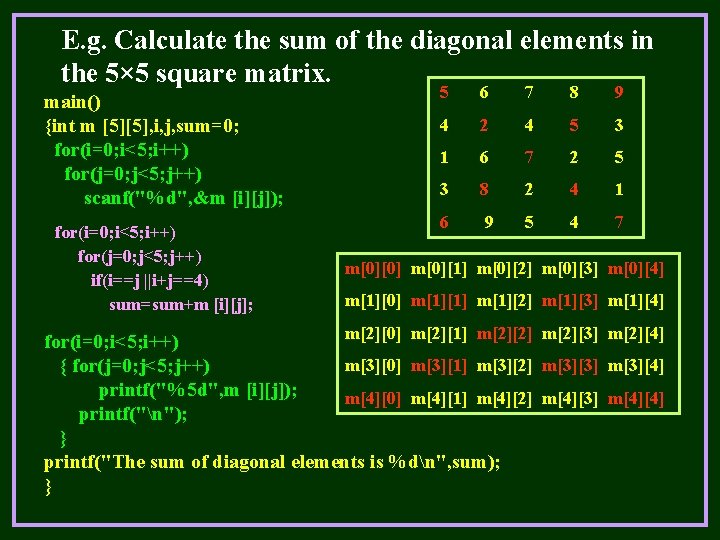
Task: Click the red m[0][4] label
Action: coord(636,269)
